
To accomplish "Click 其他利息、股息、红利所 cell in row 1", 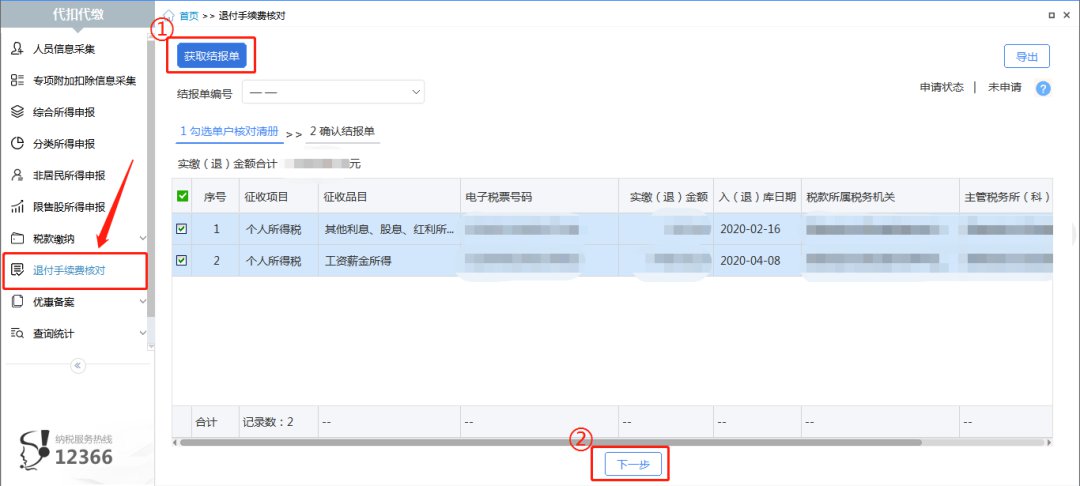I will point(389,229).
